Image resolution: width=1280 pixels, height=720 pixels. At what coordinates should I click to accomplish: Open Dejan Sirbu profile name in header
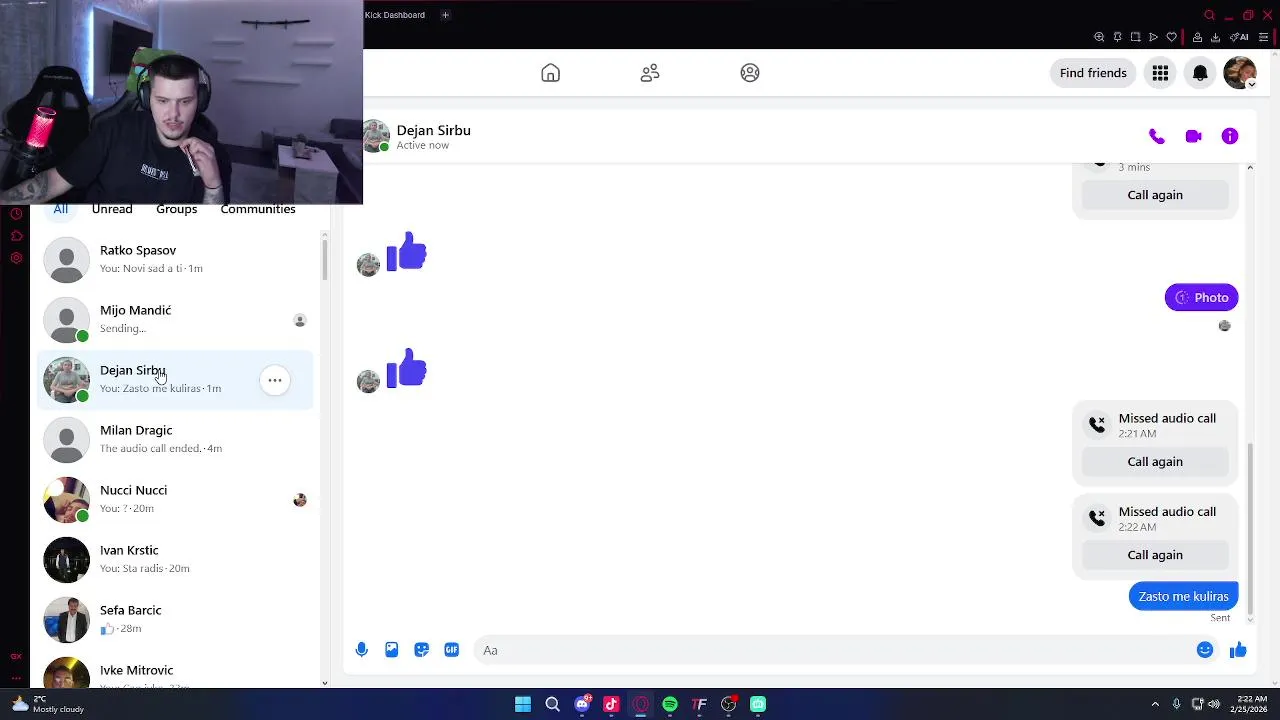coord(433,130)
